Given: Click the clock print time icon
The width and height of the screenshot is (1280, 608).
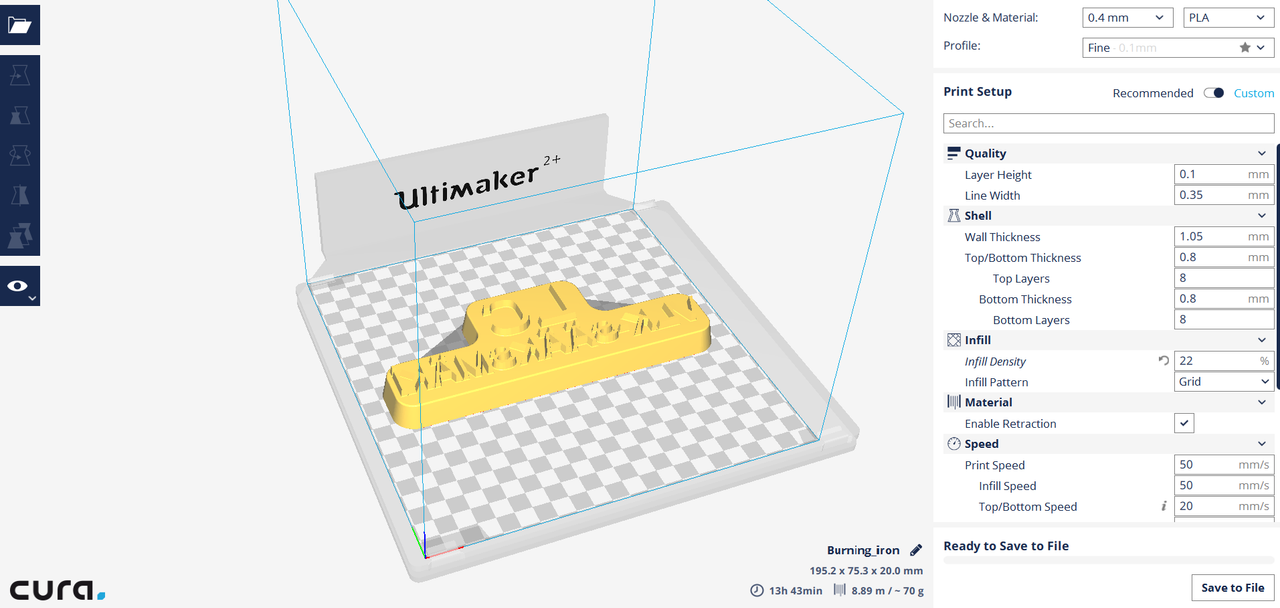Looking at the screenshot, I should [757, 590].
